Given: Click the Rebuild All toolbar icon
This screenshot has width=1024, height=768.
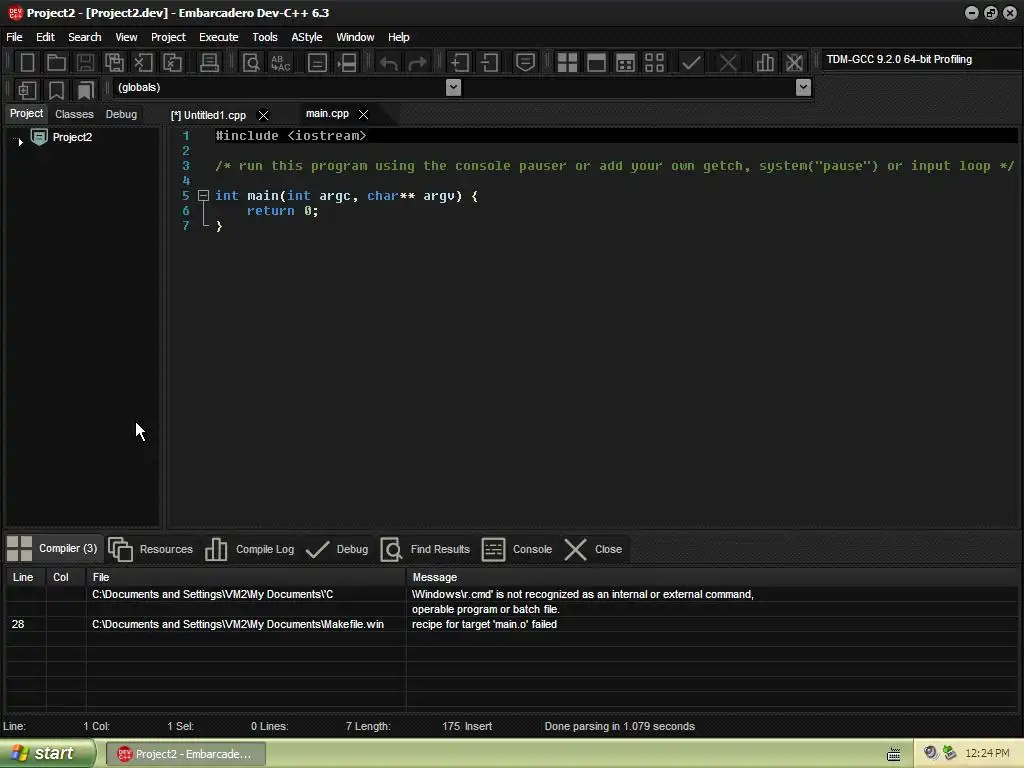Looking at the screenshot, I should [654, 63].
